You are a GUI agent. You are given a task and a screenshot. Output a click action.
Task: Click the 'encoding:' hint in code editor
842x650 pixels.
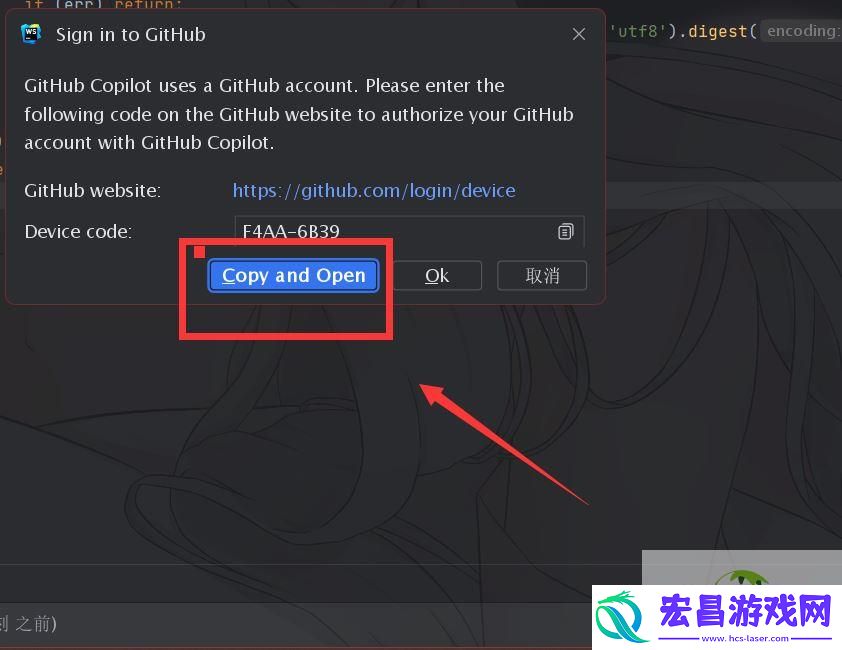click(802, 31)
